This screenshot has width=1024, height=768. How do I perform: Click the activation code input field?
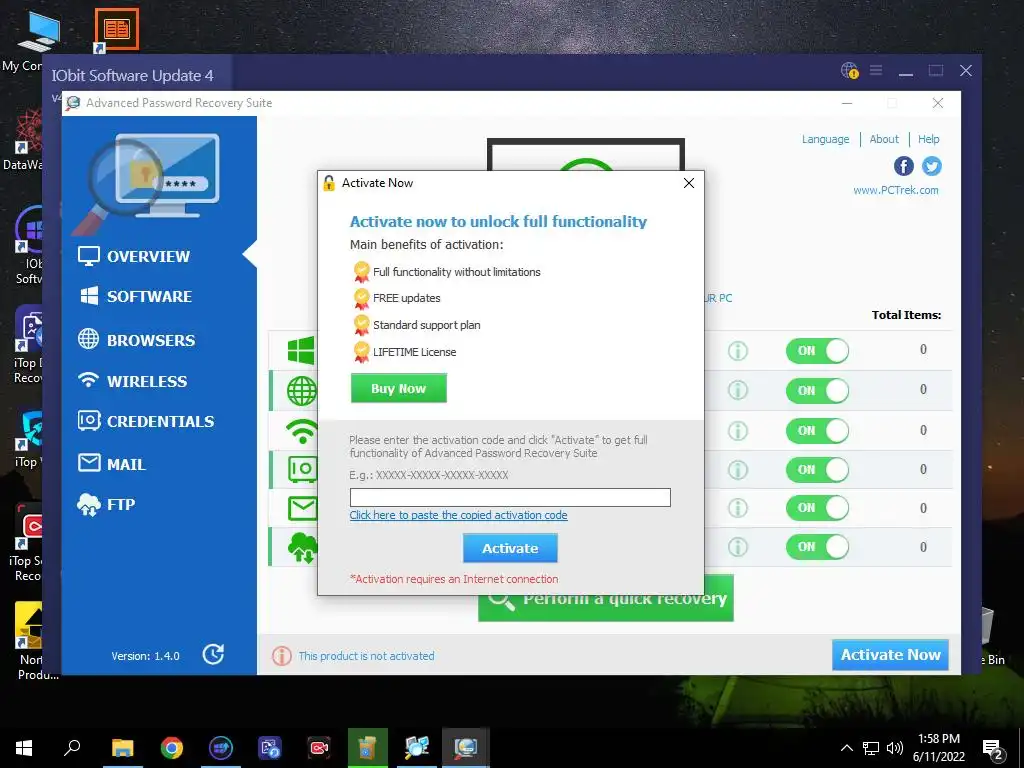[510, 497]
